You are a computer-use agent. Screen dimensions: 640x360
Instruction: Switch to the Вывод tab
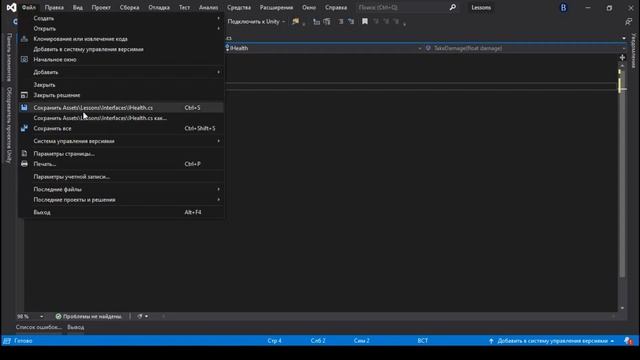(76, 327)
